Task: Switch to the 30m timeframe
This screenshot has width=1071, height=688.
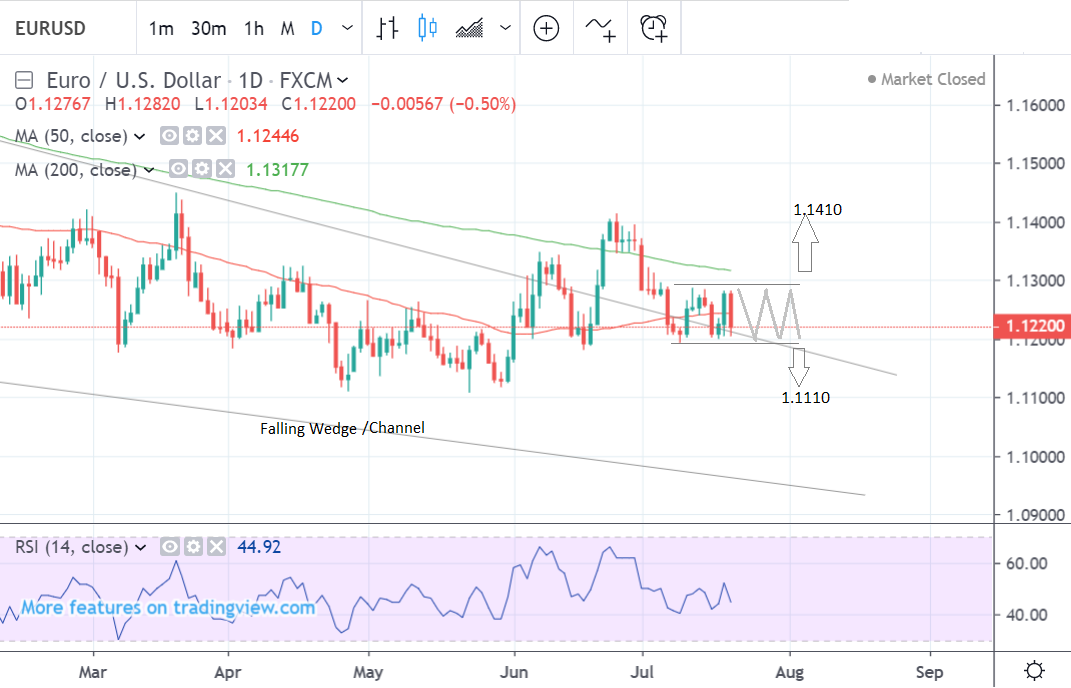Action: 208,28
